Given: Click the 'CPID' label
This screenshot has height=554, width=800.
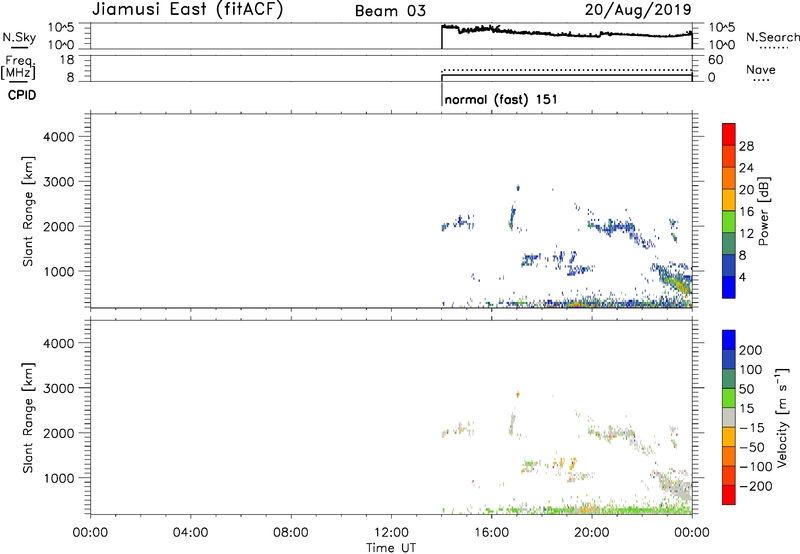Looking at the screenshot, I should (x=22, y=95).
